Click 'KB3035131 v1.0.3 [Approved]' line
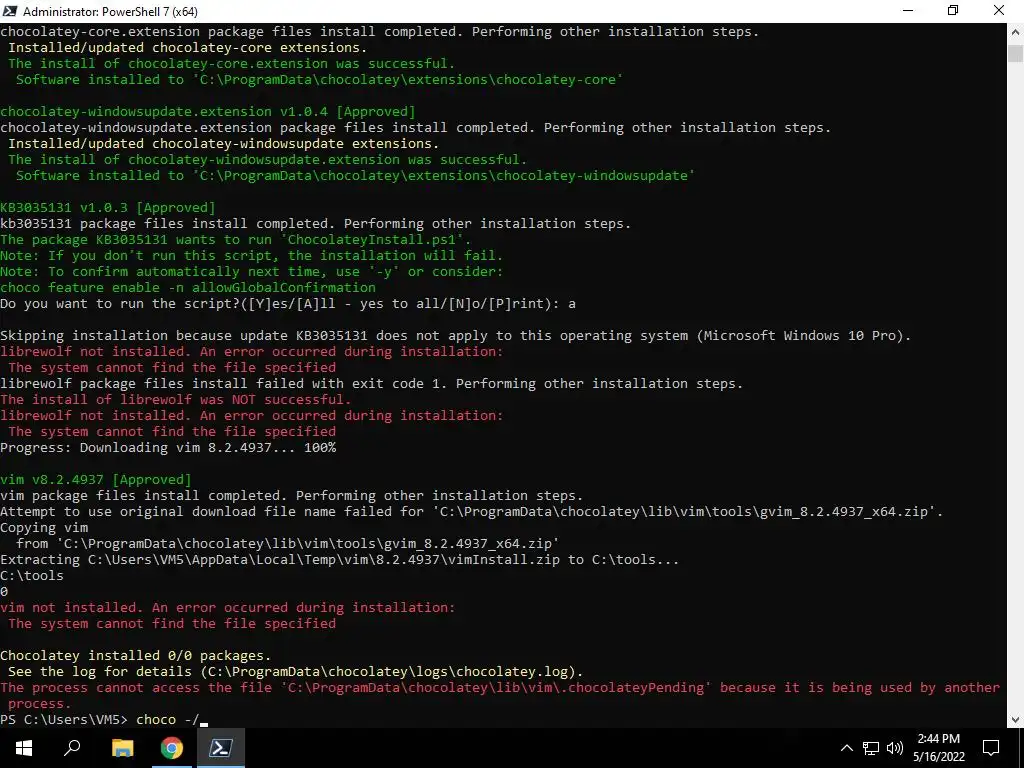 (x=108, y=208)
